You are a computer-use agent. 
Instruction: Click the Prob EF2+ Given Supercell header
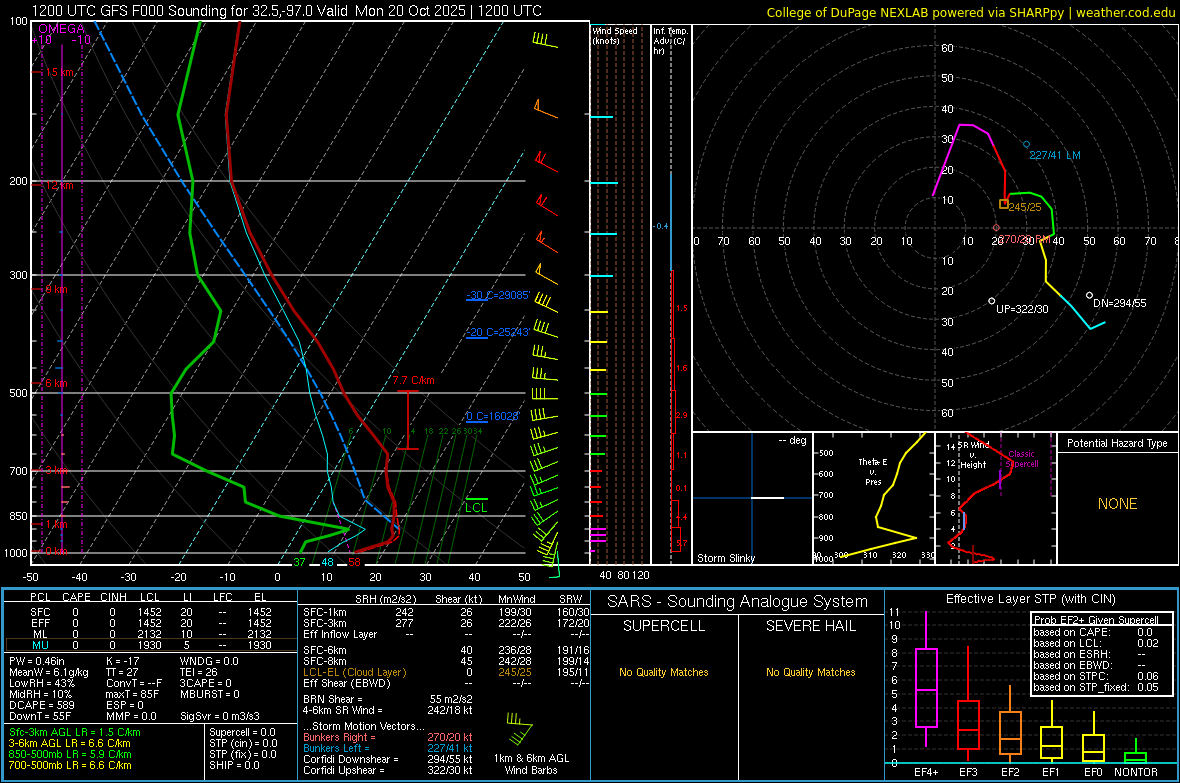tap(1096, 620)
